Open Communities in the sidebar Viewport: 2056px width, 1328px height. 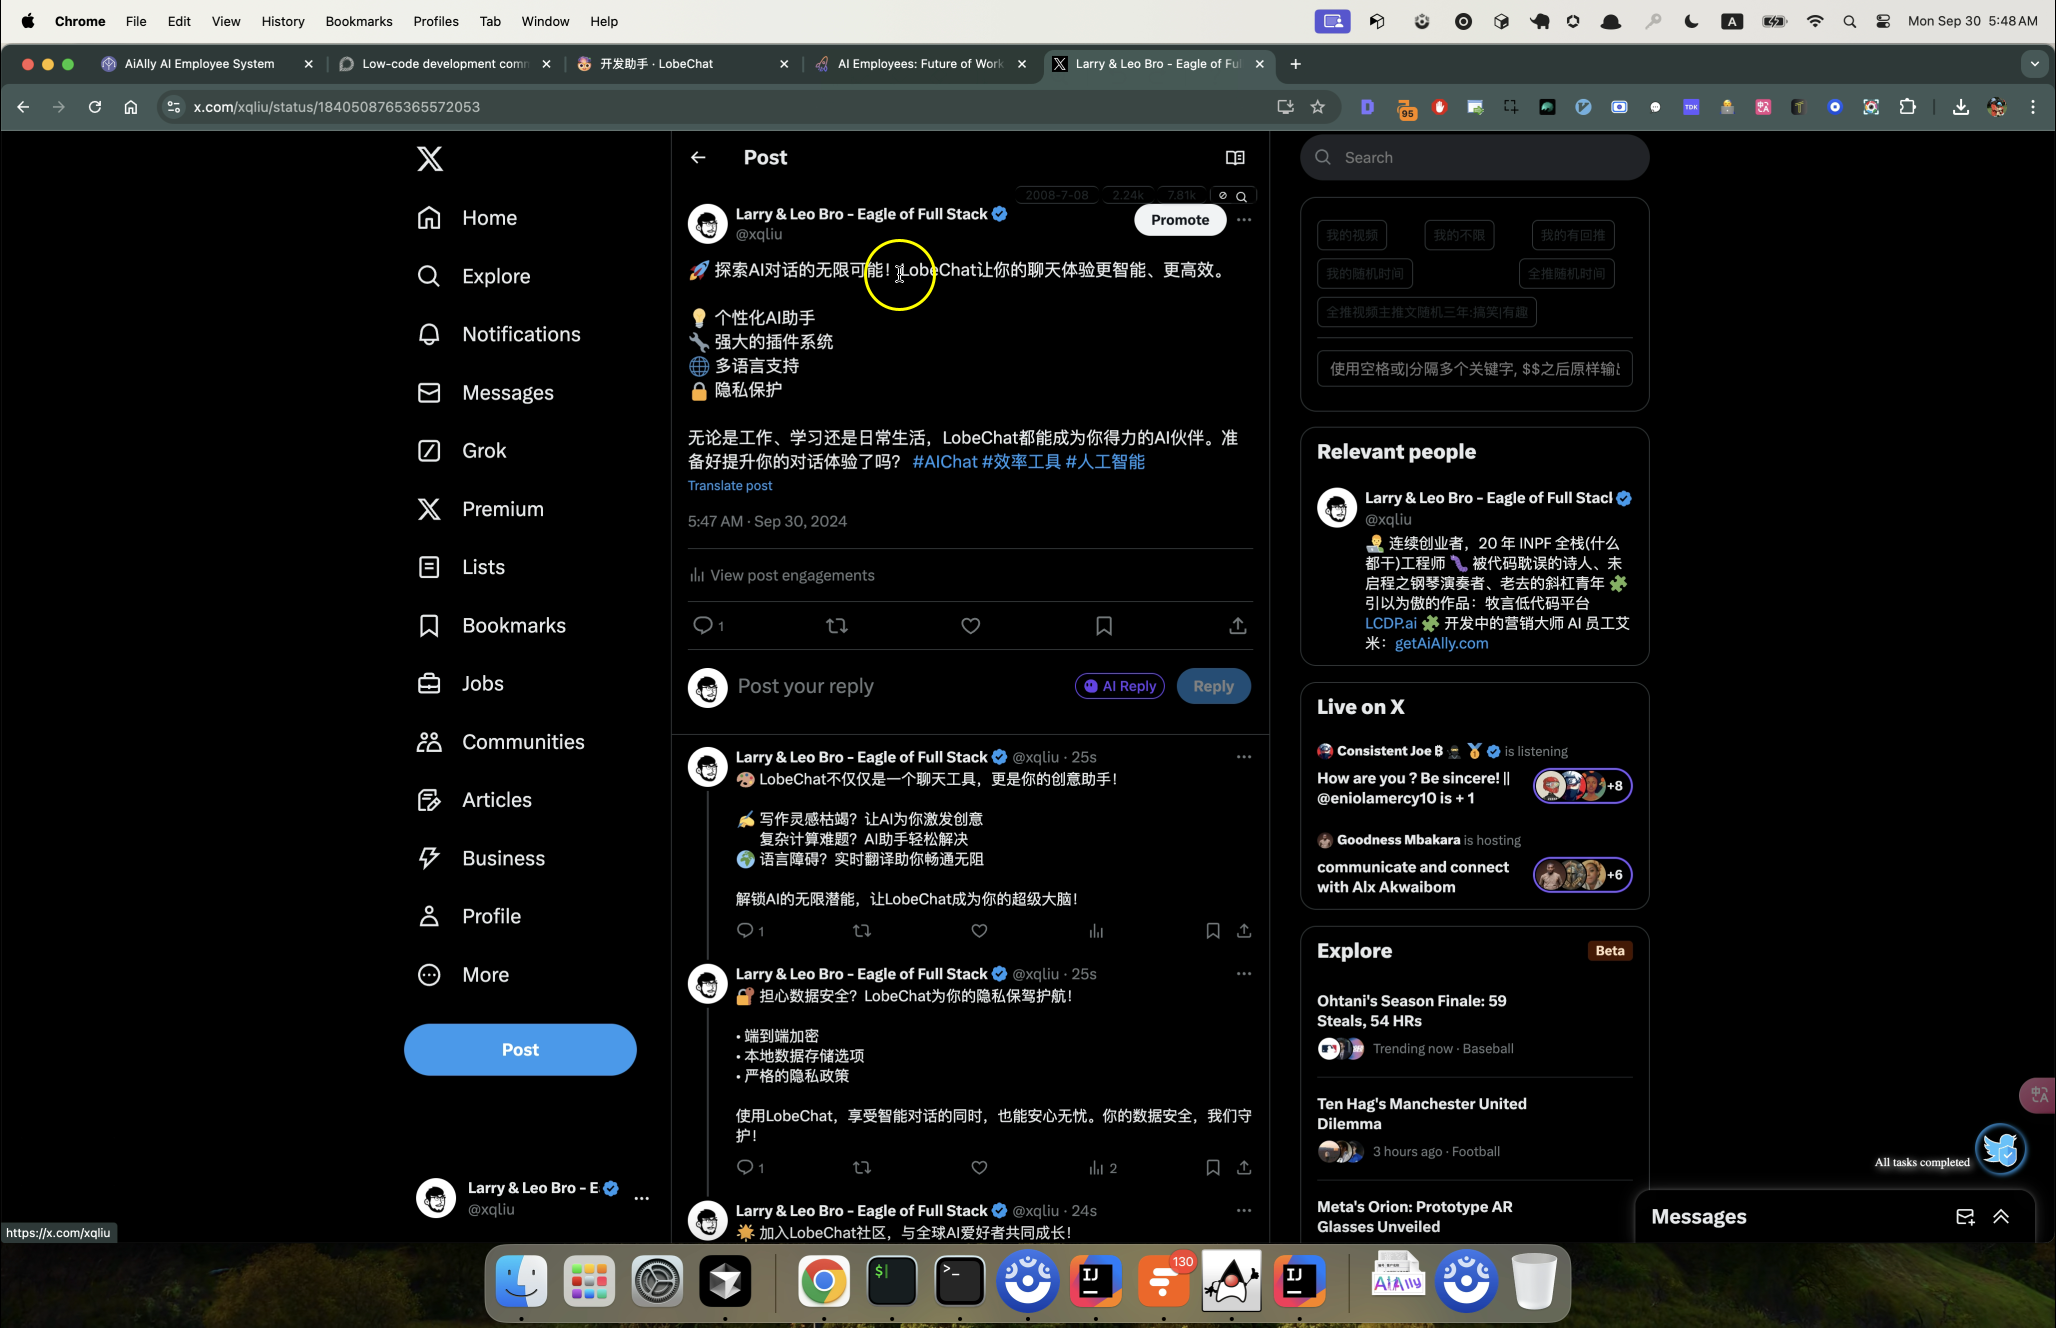pos(500,742)
